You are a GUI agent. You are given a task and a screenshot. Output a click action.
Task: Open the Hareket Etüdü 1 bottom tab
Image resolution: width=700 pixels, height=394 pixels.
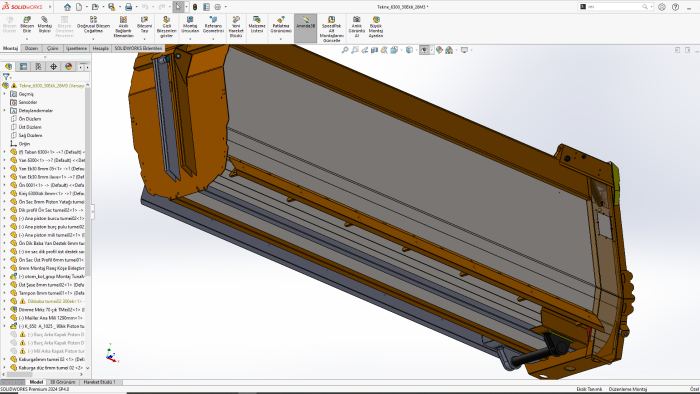click(x=100, y=382)
